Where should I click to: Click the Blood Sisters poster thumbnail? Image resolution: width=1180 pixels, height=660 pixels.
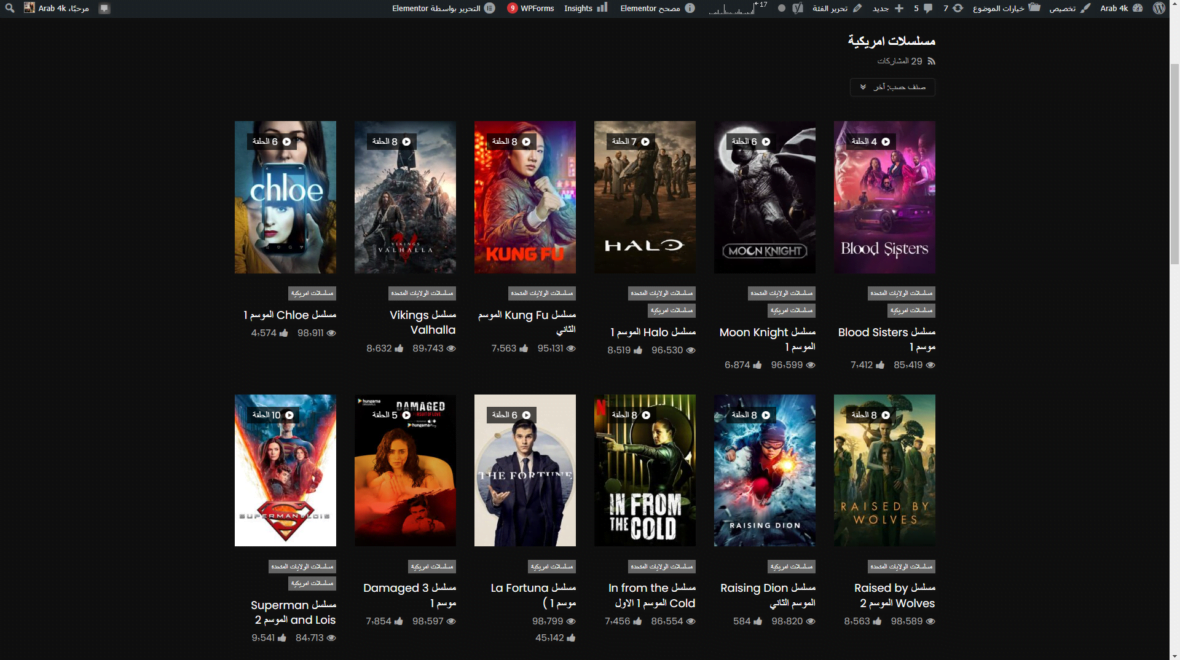point(884,198)
